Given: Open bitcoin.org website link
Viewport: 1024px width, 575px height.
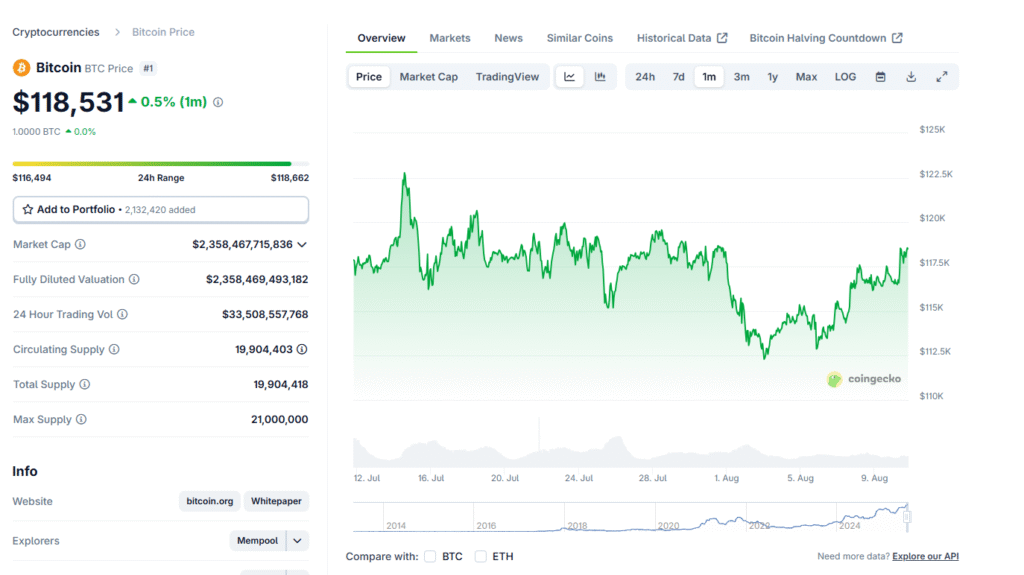Looking at the screenshot, I should tap(210, 501).
